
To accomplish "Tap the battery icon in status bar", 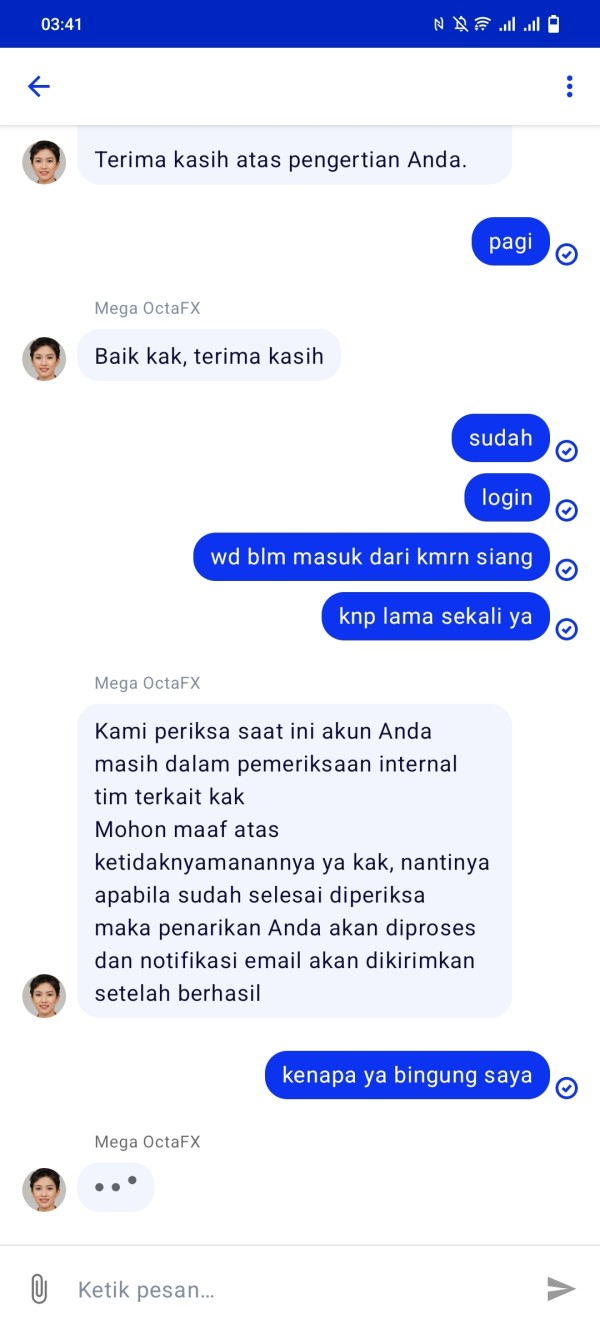I will coord(554,24).
